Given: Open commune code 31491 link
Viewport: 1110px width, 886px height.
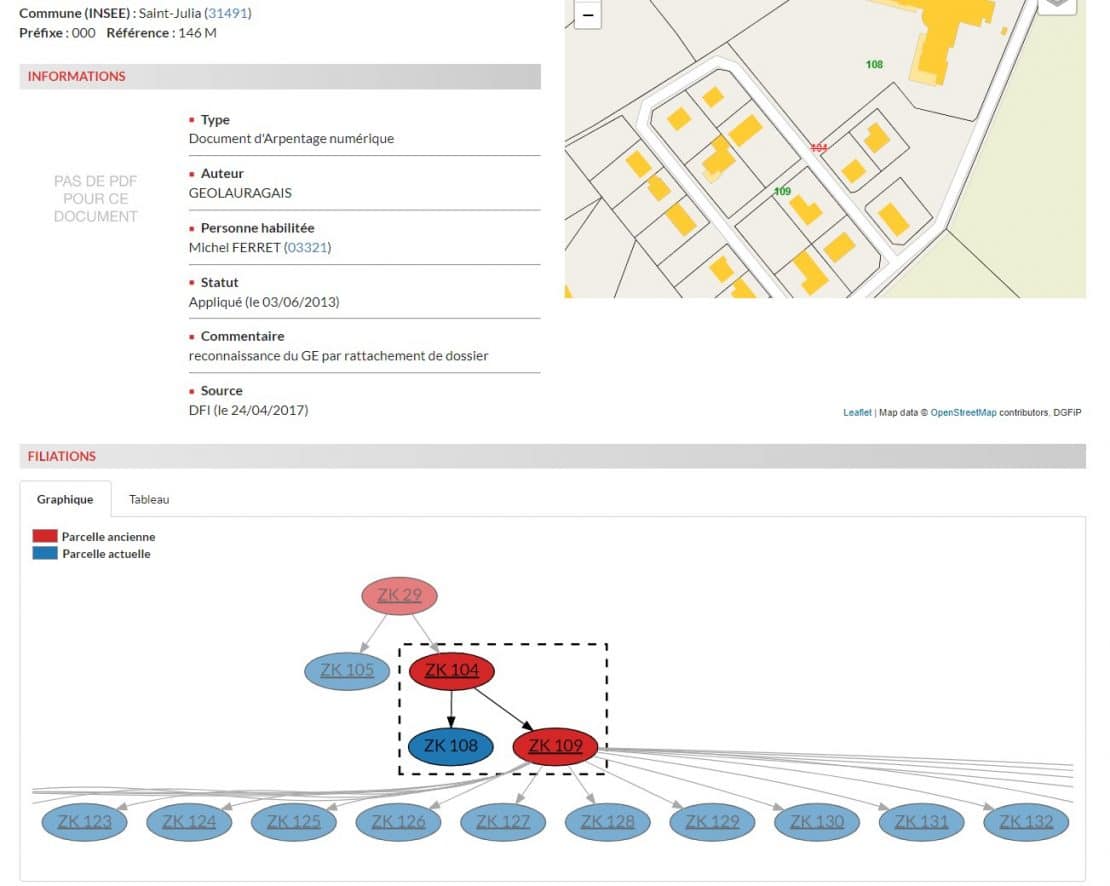Looking at the screenshot, I should coord(228,13).
